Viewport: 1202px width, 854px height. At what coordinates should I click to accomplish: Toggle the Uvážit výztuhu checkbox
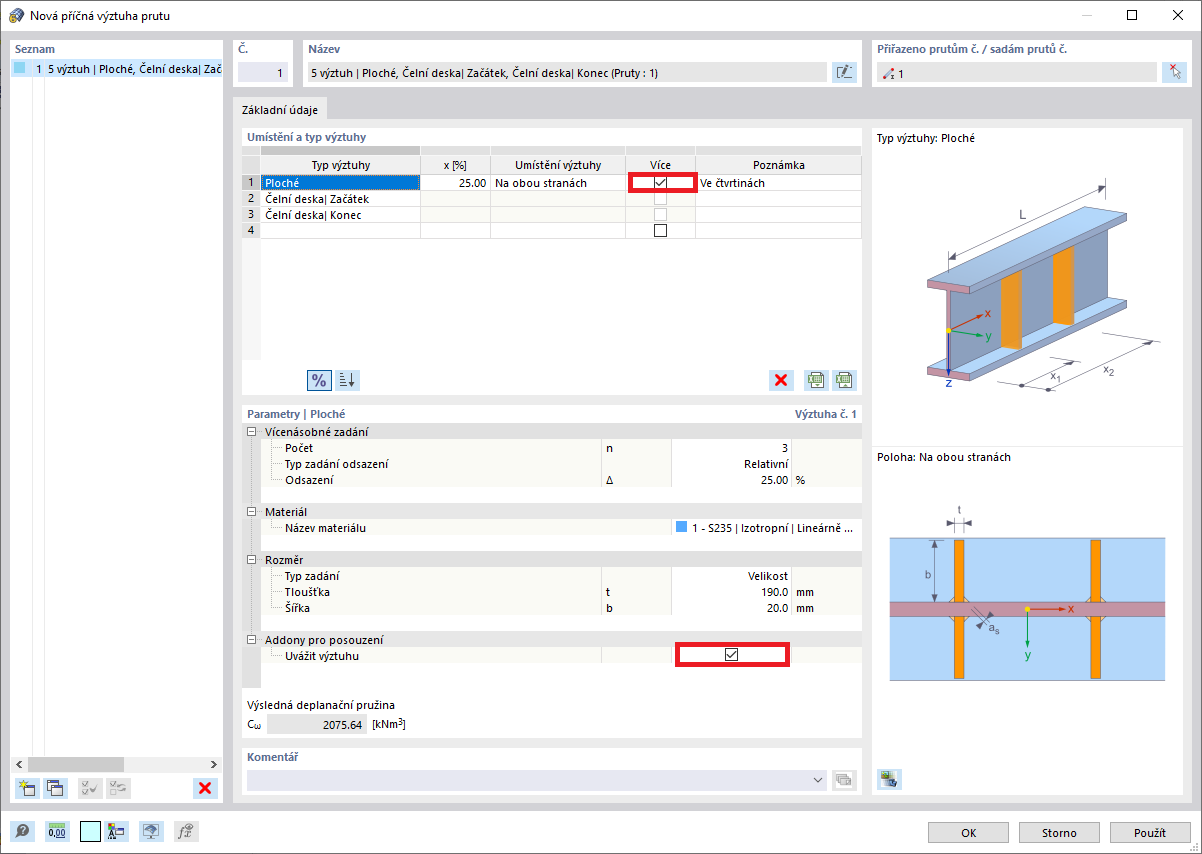731,655
